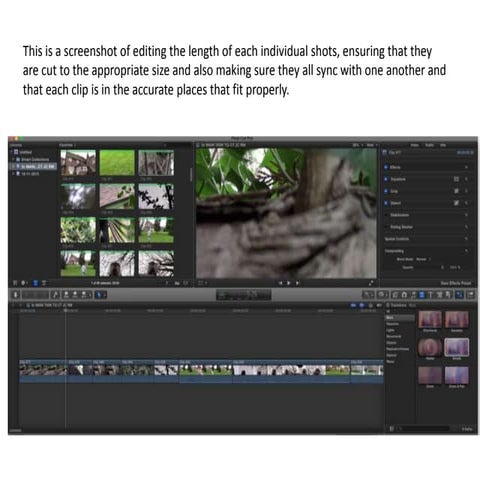This screenshot has height=480, width=480.
Task: Expand Smart Collections folder
Action: (14, 159)
